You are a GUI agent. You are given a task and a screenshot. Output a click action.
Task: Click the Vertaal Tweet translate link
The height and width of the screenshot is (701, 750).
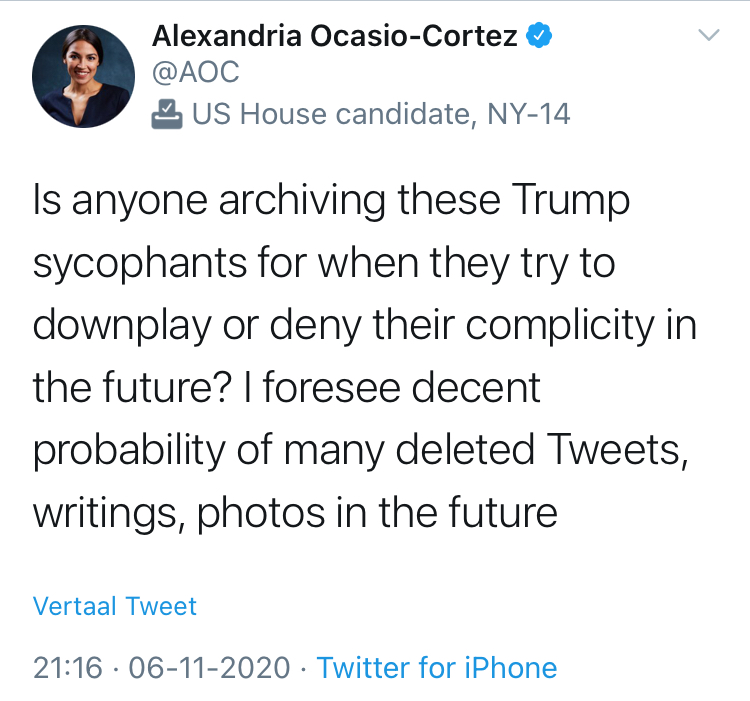114,606
